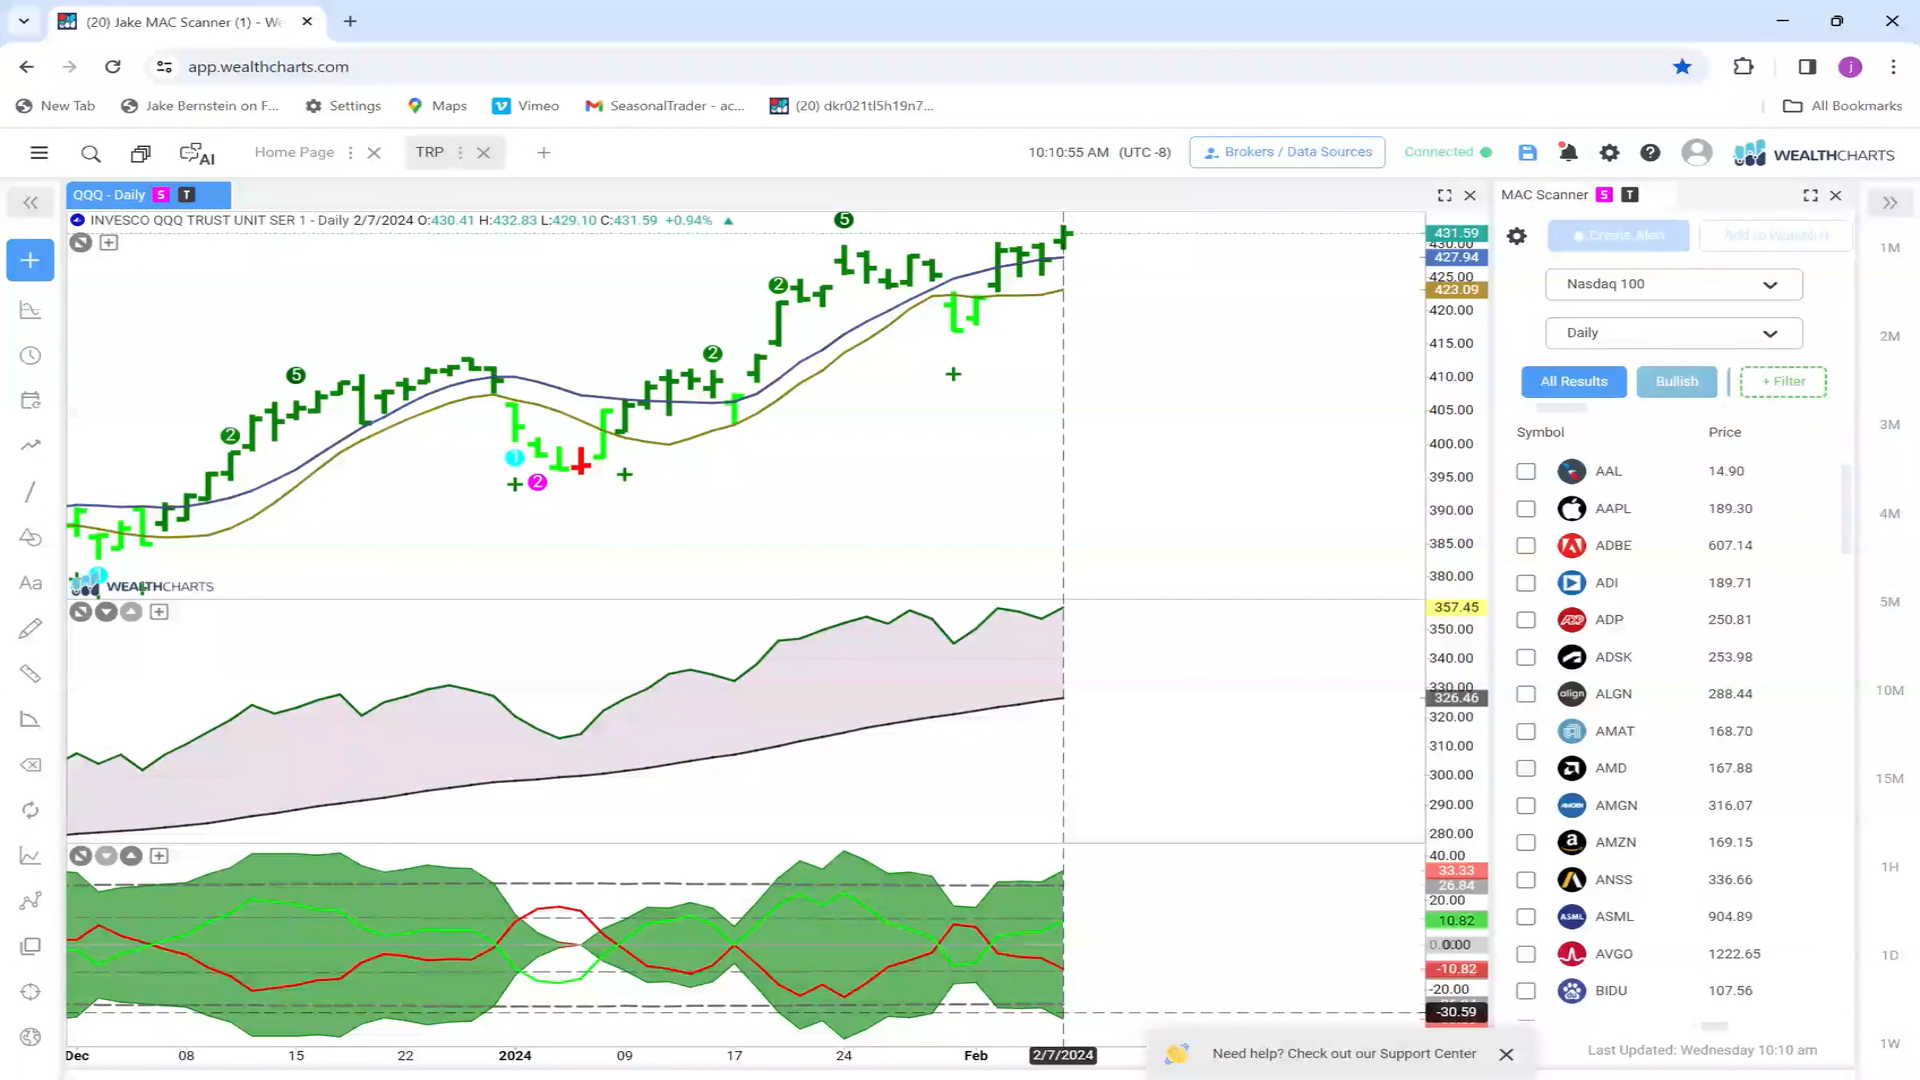Switch to the Home Page workspace tab

(294, 152)
